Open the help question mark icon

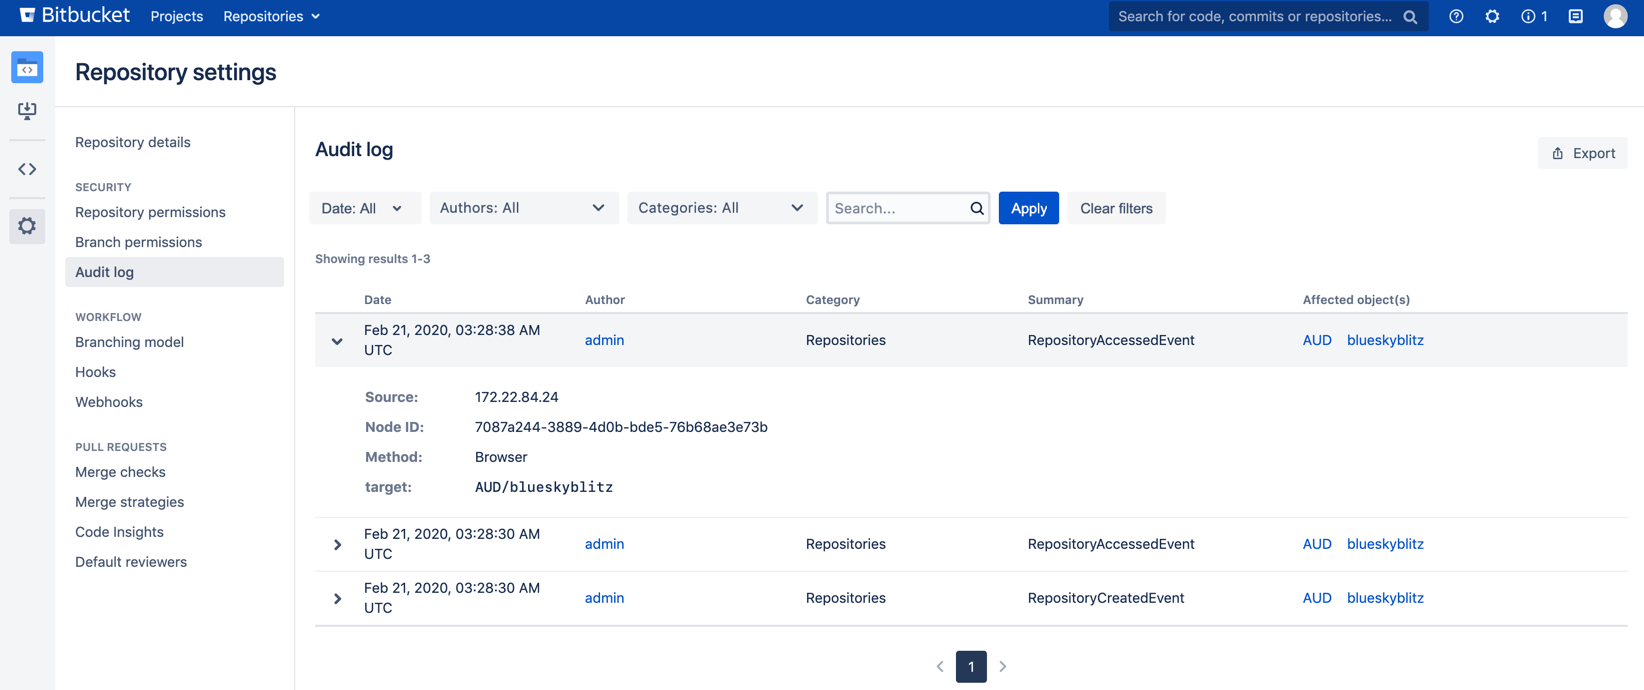1456,16
